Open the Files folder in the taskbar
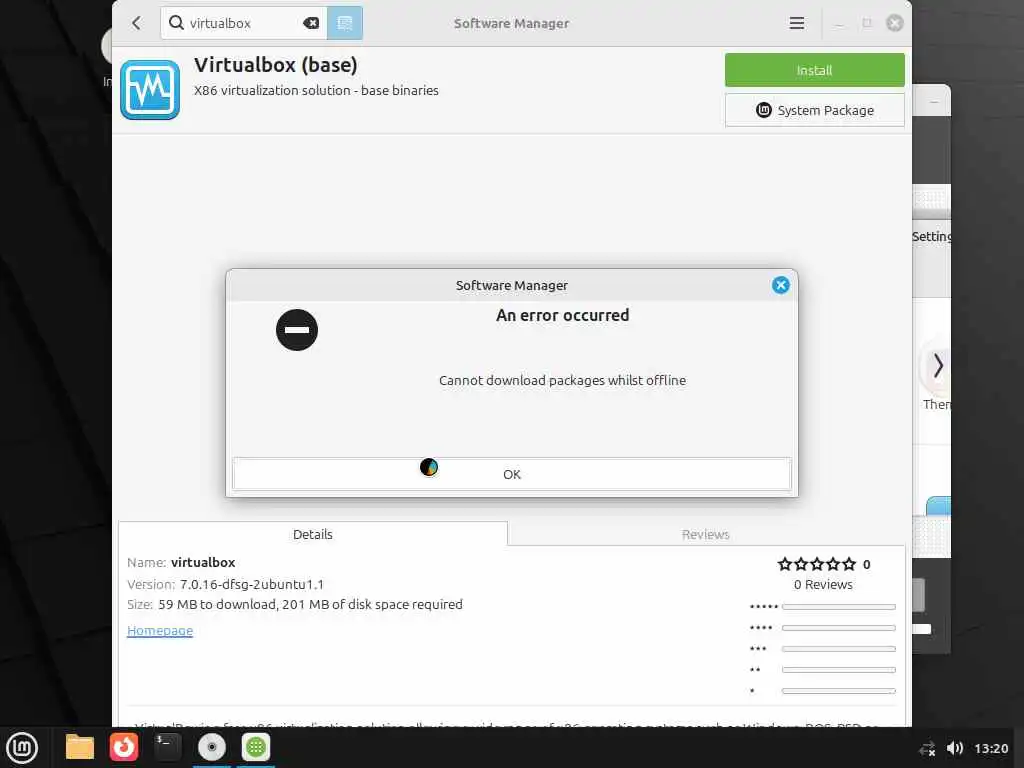The width and height of the screenshot is (1024, 768). (x=80, y=747)
